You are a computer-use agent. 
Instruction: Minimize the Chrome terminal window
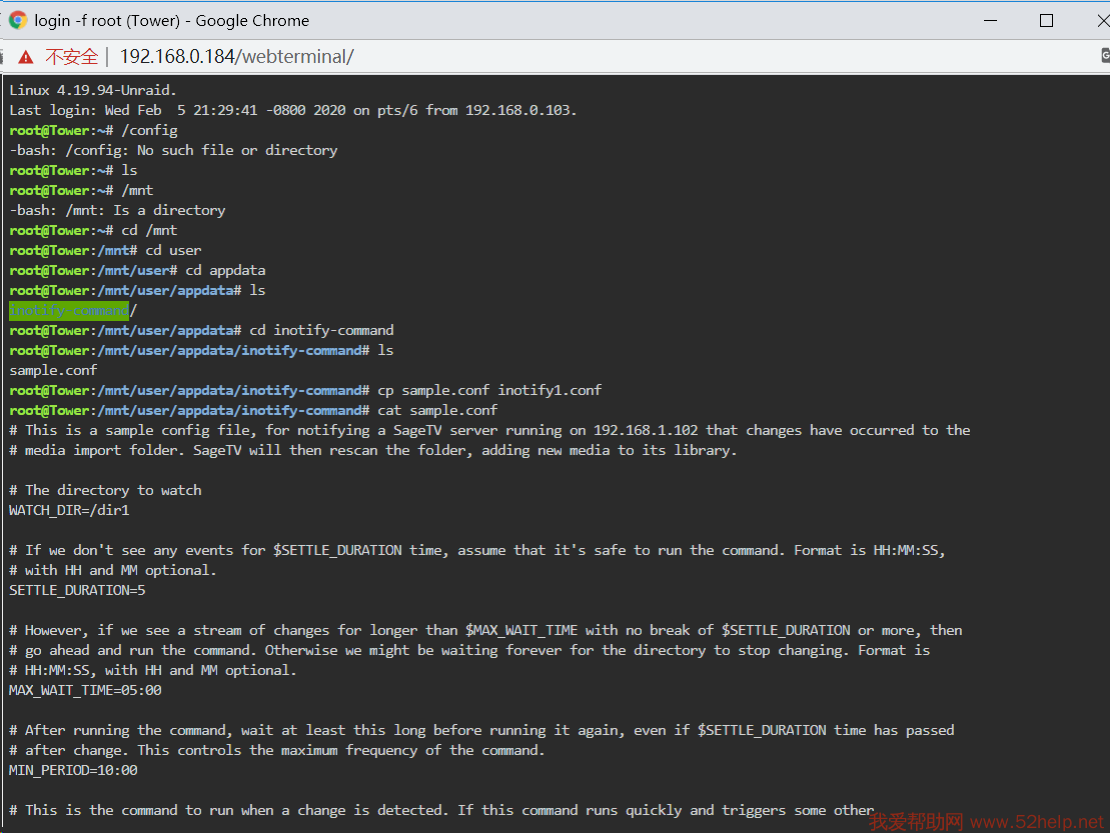pos(990,20)
